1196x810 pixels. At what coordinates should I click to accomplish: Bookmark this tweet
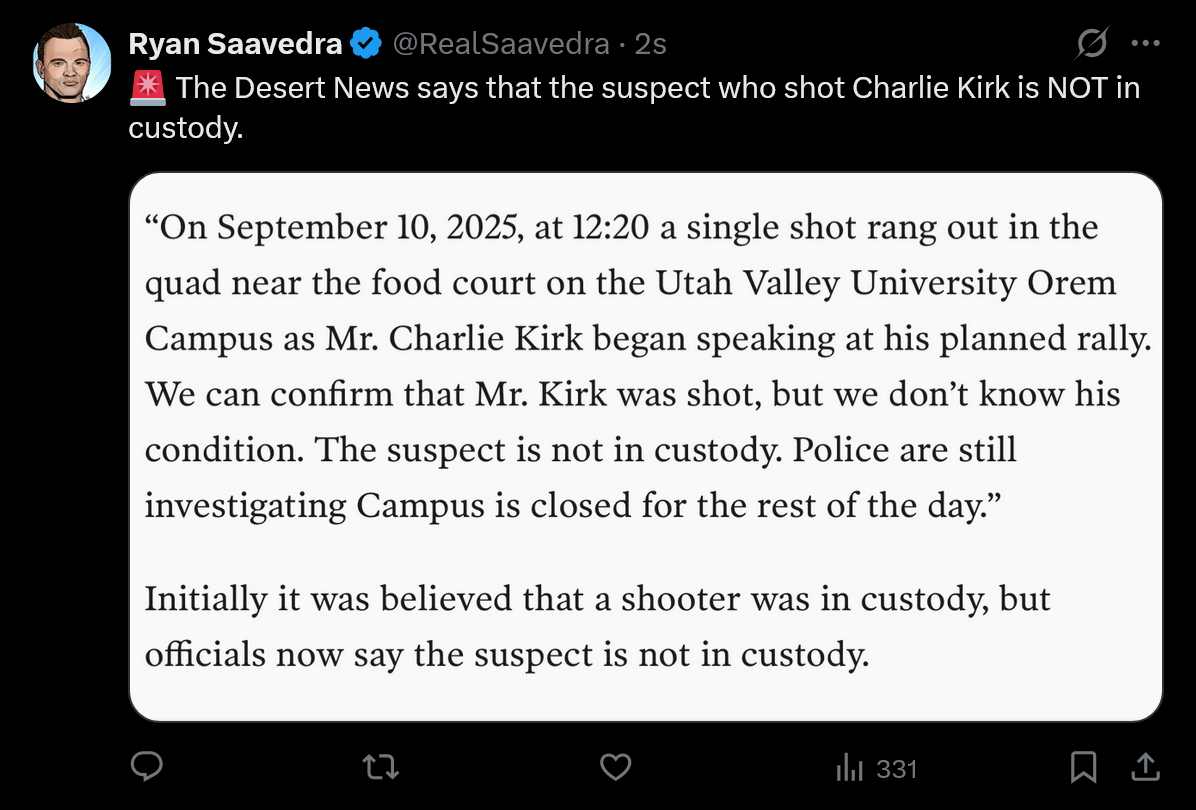click(1083, 767)
